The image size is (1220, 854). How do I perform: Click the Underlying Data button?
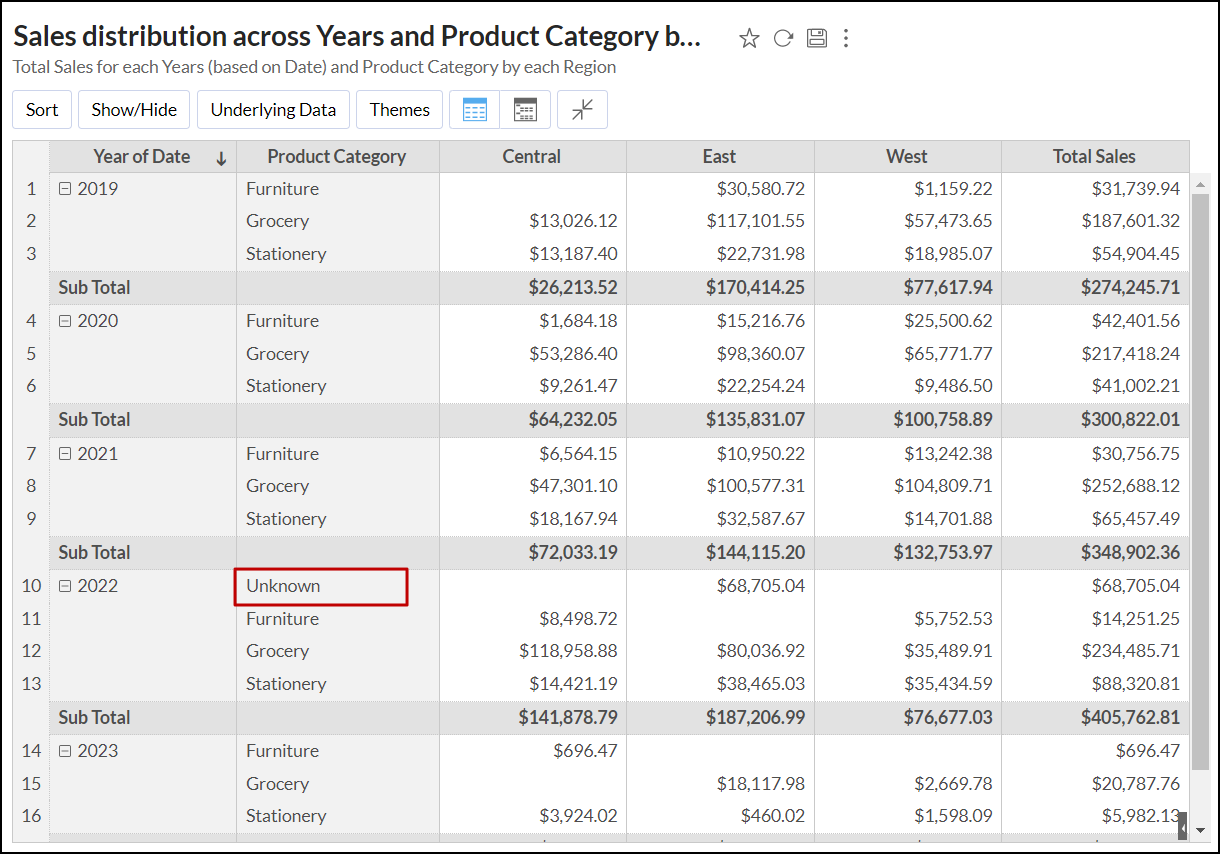pyautogui.click(x=273, y=110)
